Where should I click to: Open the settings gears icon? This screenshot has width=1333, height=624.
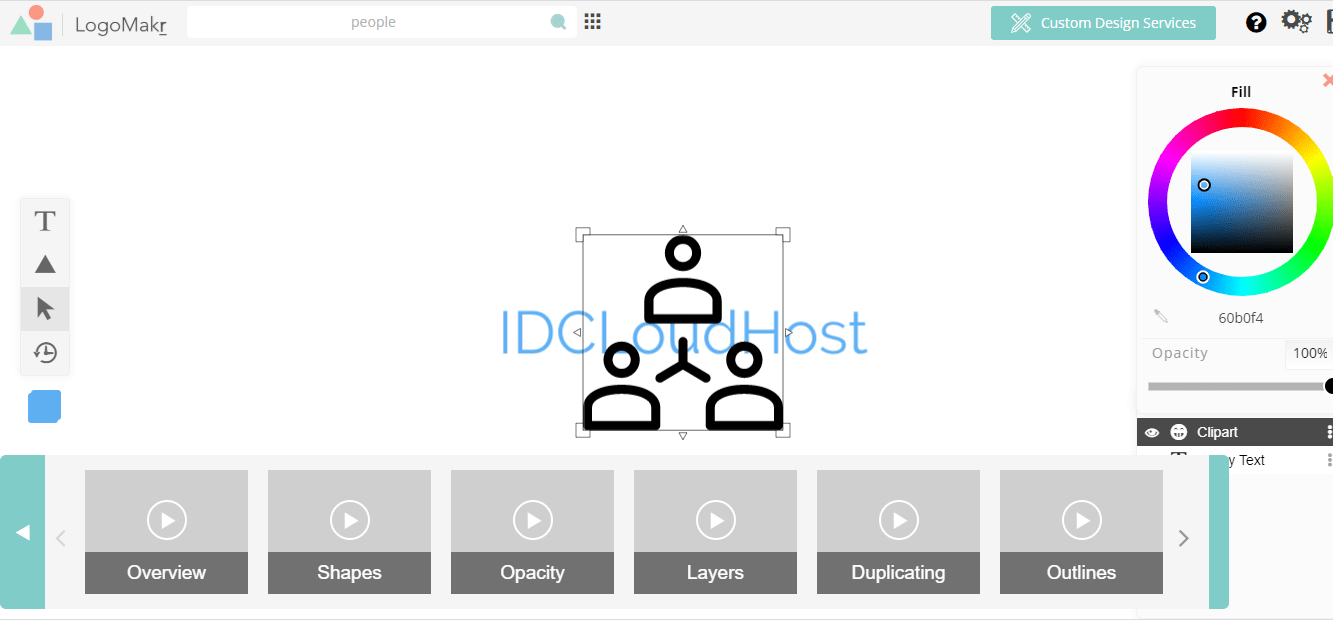coord(1296,22)
